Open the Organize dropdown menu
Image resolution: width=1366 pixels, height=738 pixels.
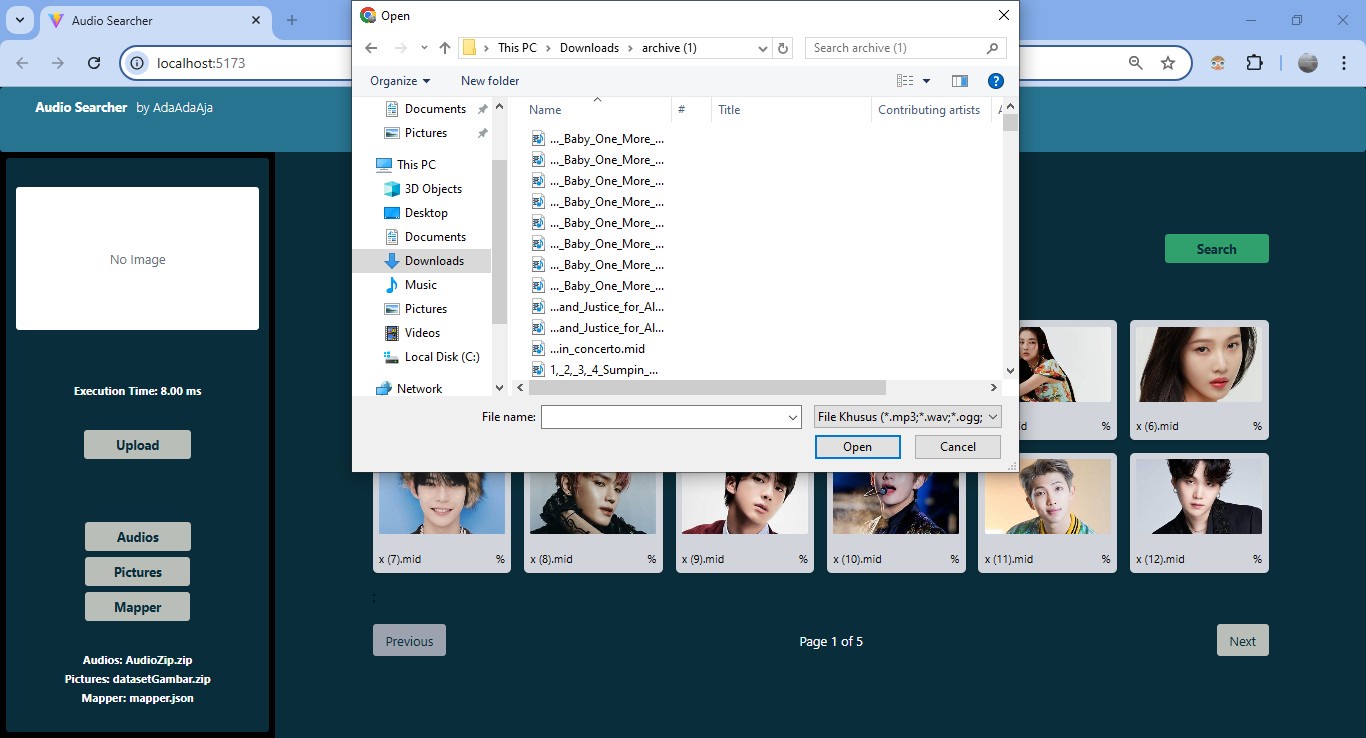[400, 81]
